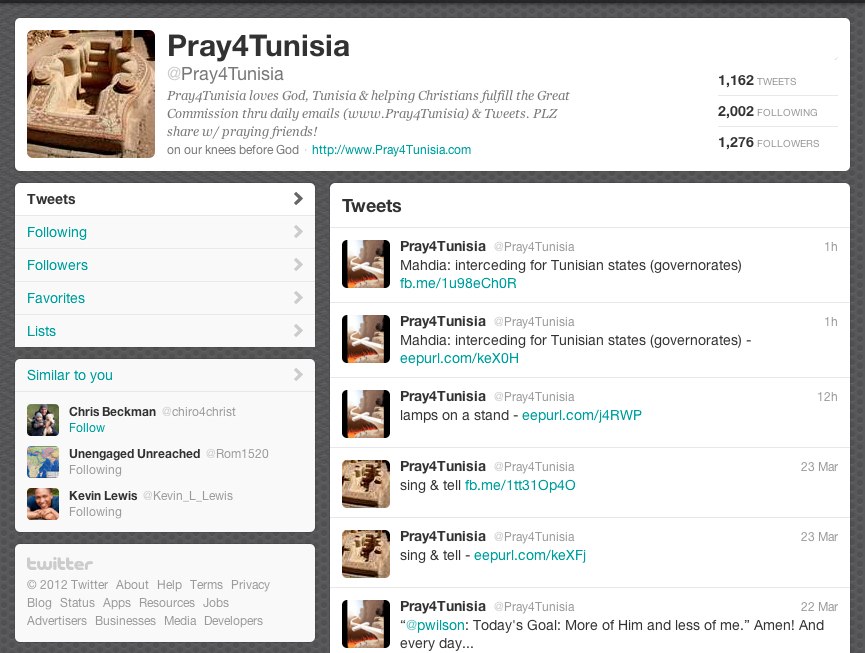
Task: Open the eepurl.com/keX0H link
Action: pos(459,358)
